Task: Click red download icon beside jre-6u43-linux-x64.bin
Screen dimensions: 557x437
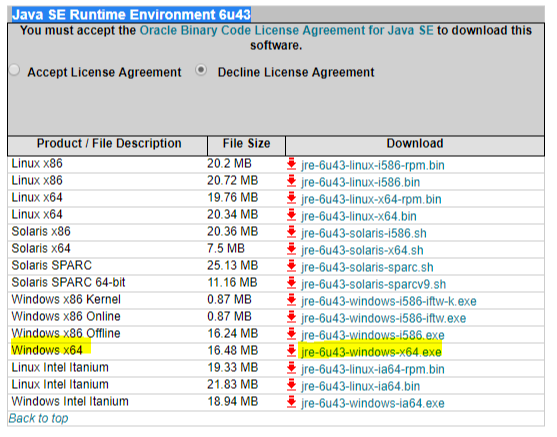Action: click(291, 215)
